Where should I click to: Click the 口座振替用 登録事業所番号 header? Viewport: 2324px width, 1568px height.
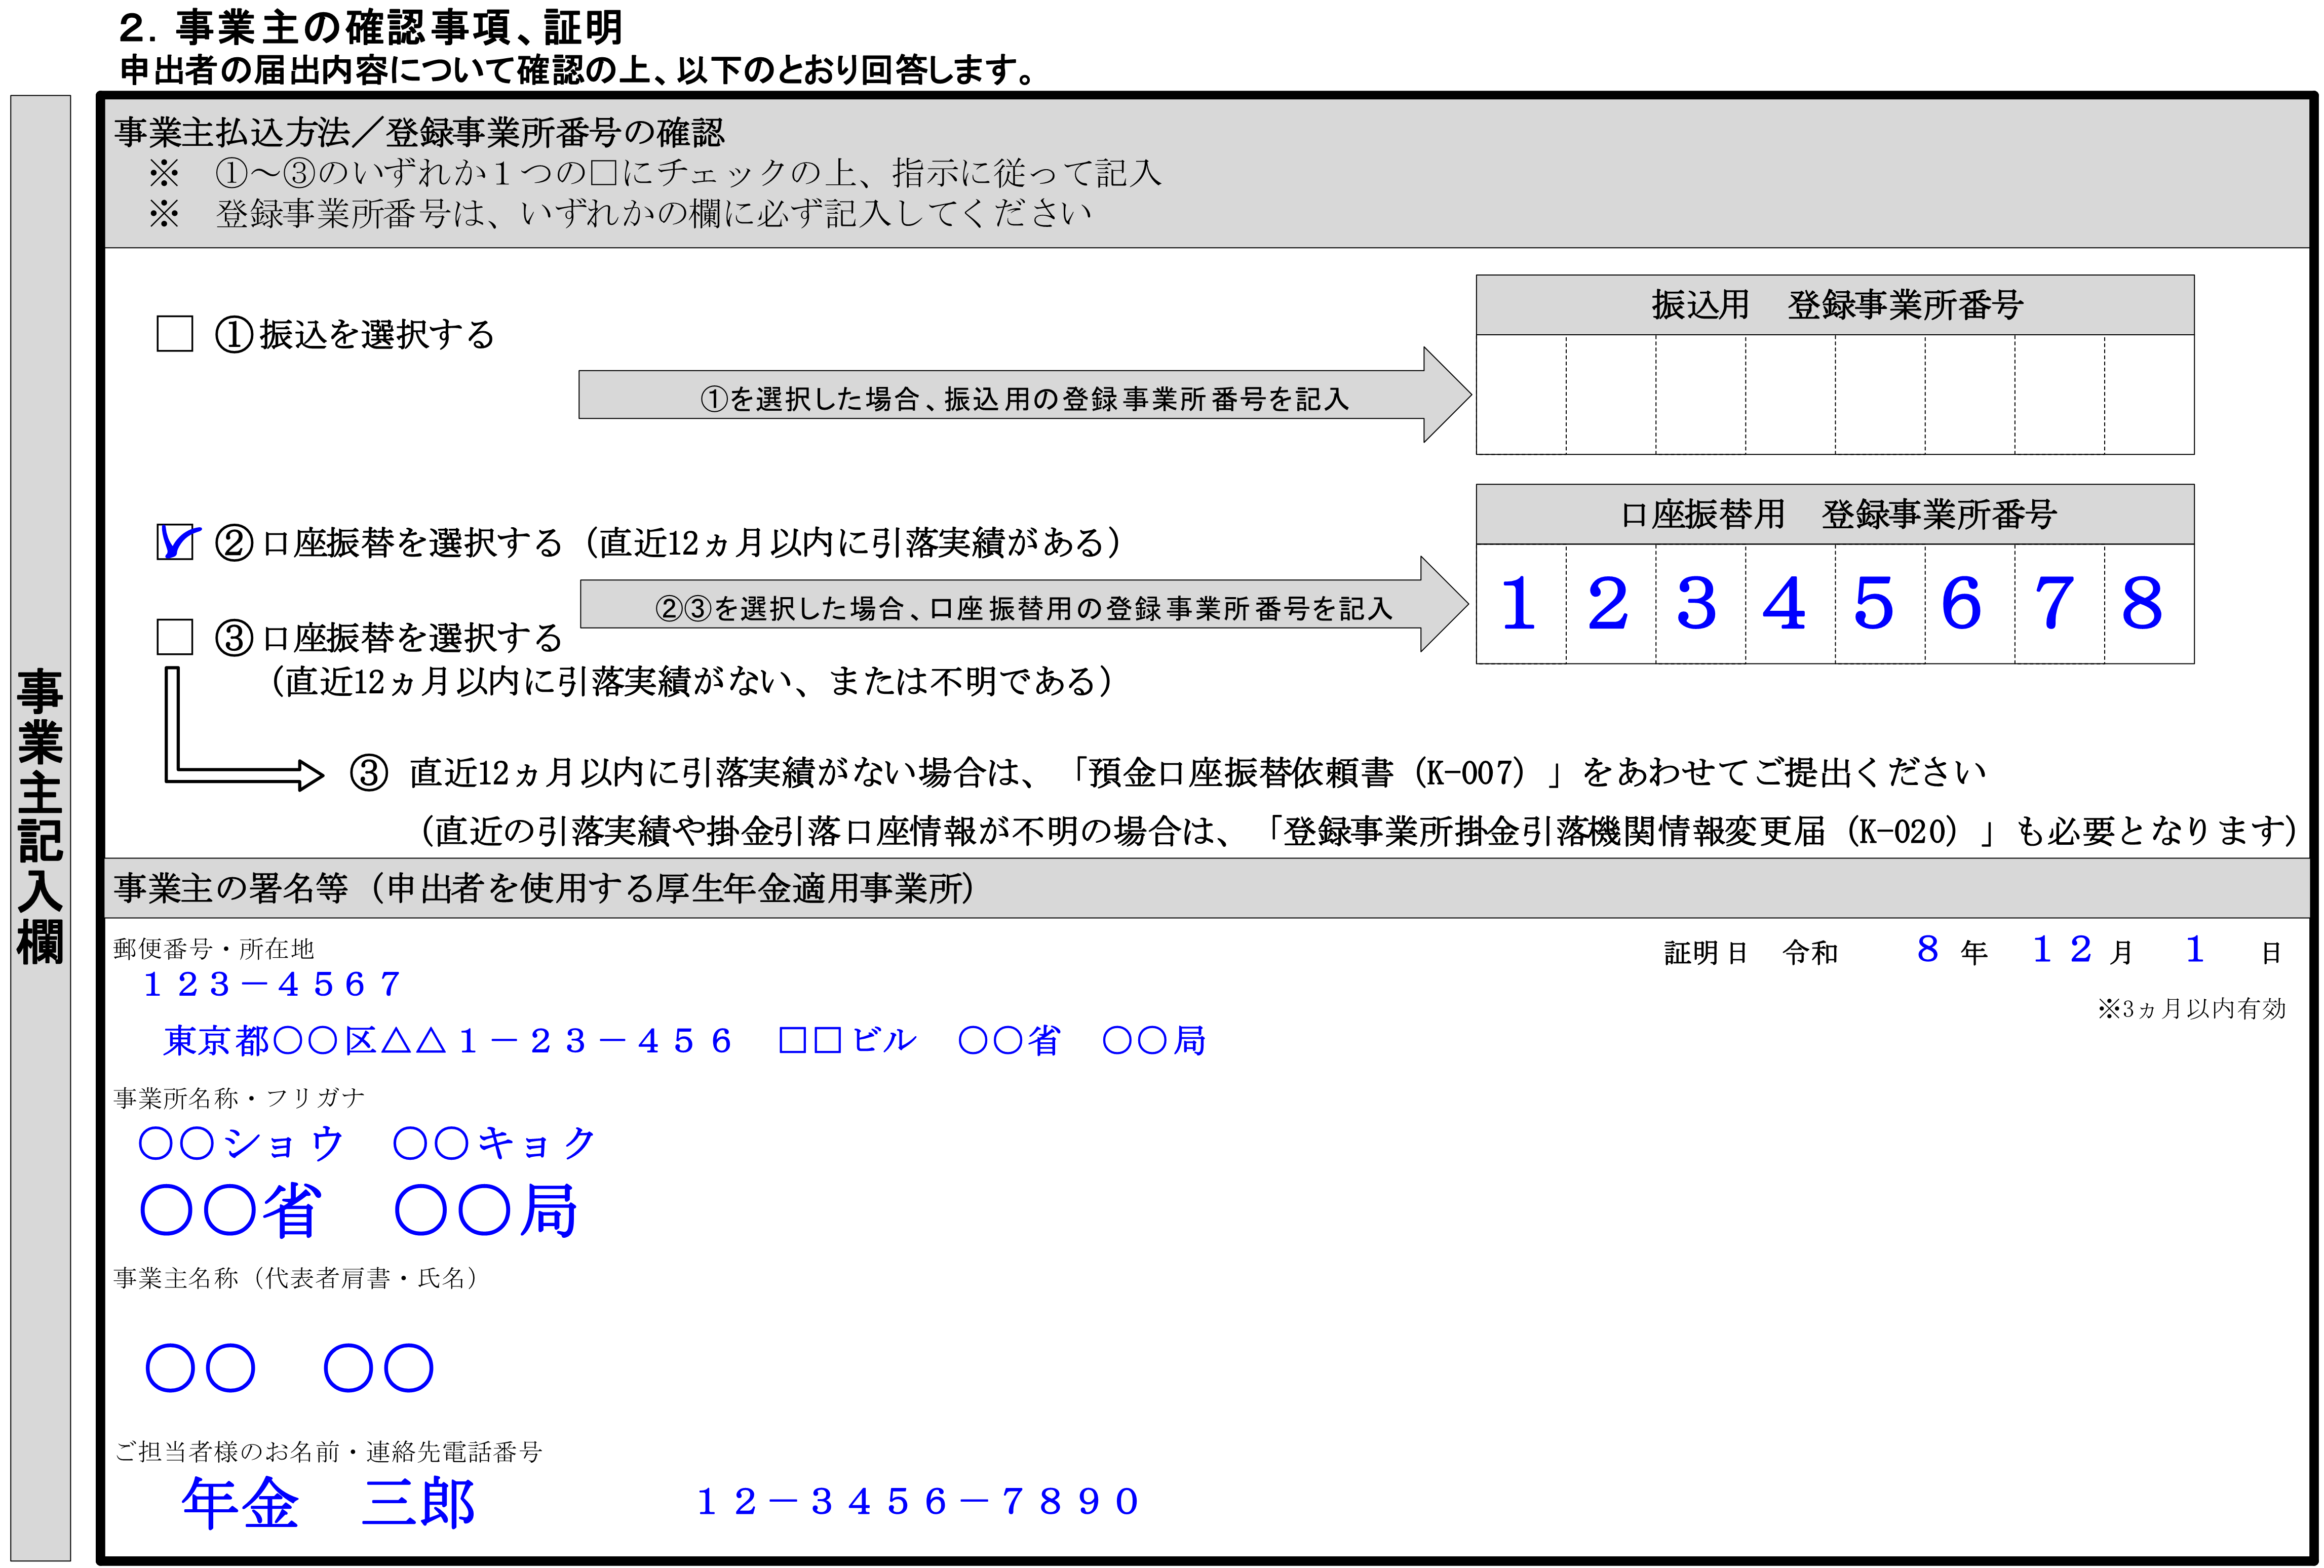tap(1836, 515)
